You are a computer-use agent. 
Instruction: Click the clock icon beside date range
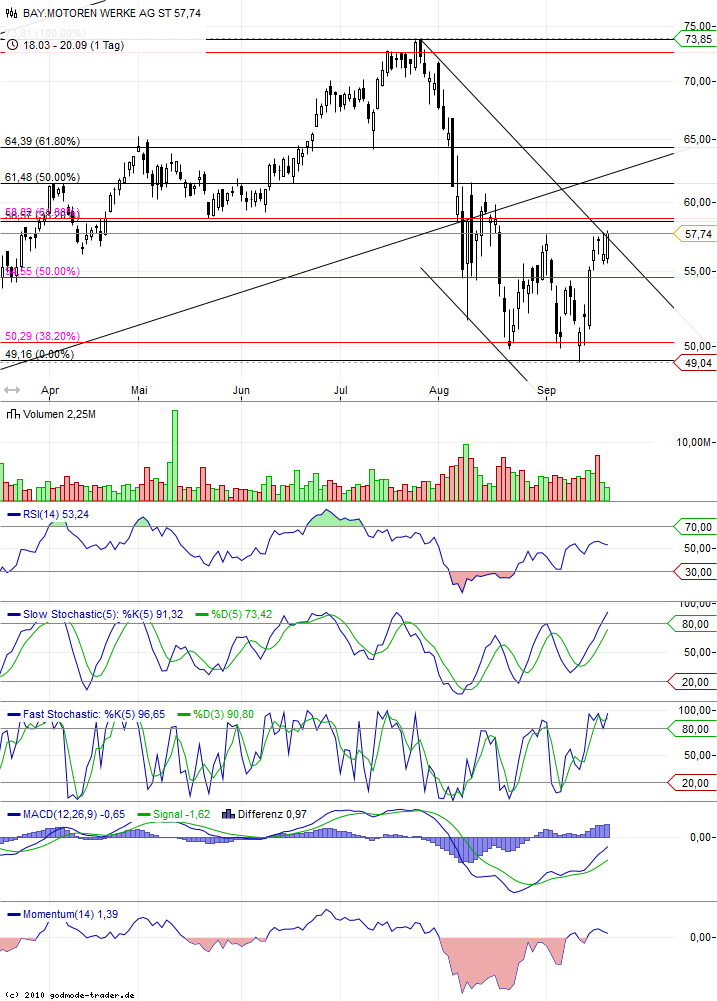point(13,45)
